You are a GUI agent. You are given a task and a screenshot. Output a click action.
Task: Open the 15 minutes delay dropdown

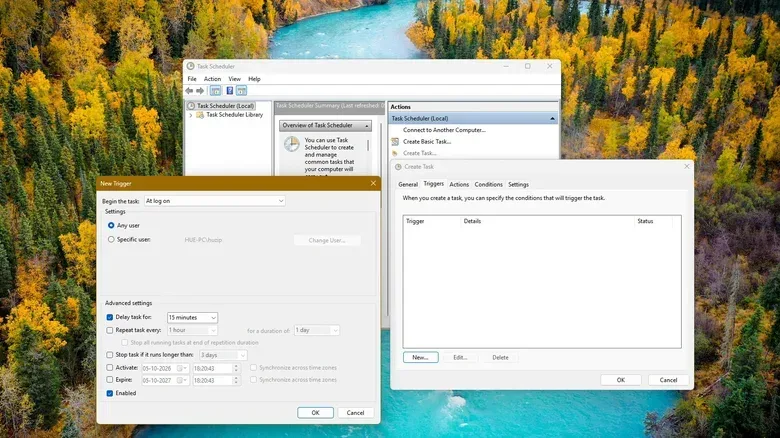(x=192, y=318)
